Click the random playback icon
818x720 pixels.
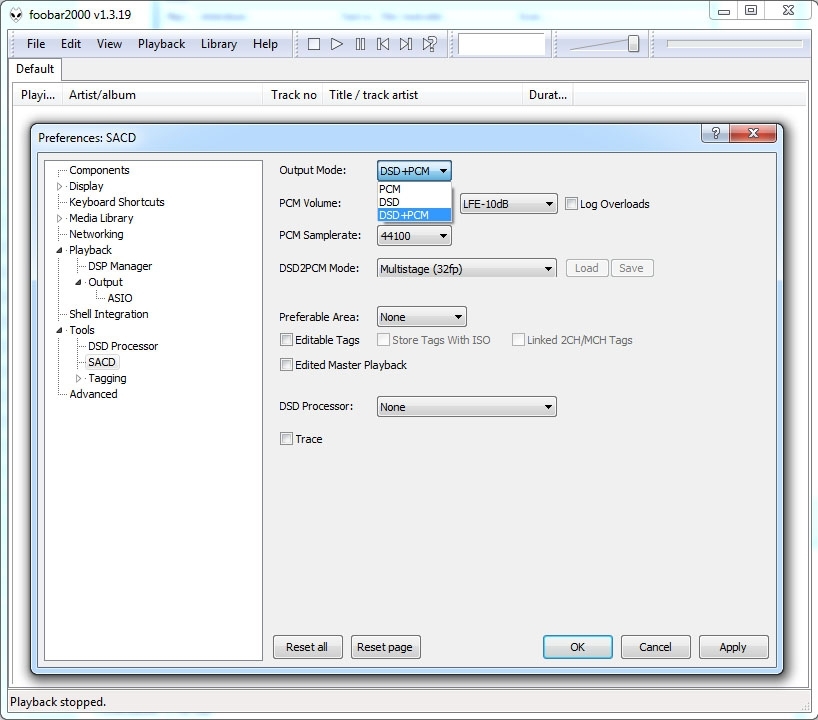click(x=429, y=44)
